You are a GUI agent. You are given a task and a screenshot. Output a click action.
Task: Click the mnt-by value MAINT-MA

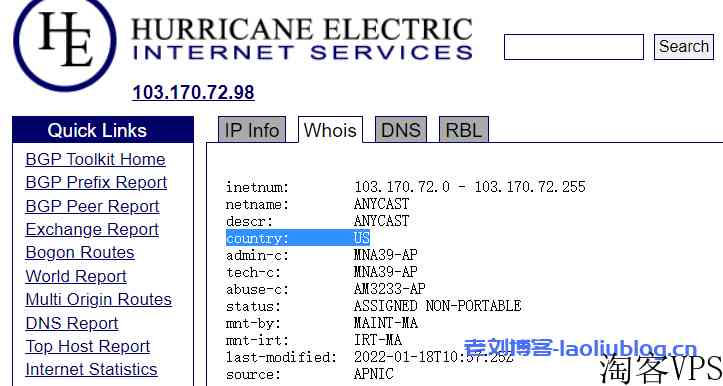pos(385,323)
